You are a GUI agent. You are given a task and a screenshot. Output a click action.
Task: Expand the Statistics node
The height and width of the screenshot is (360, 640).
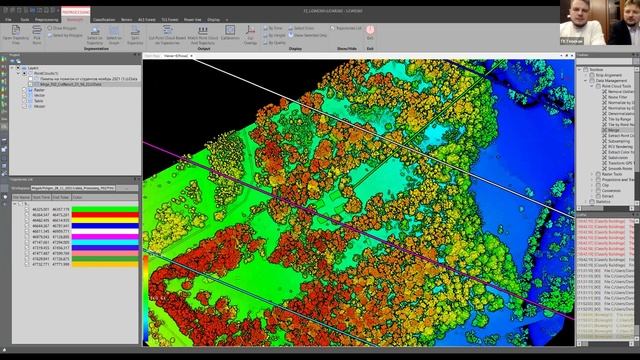click(x=586, y=202)
